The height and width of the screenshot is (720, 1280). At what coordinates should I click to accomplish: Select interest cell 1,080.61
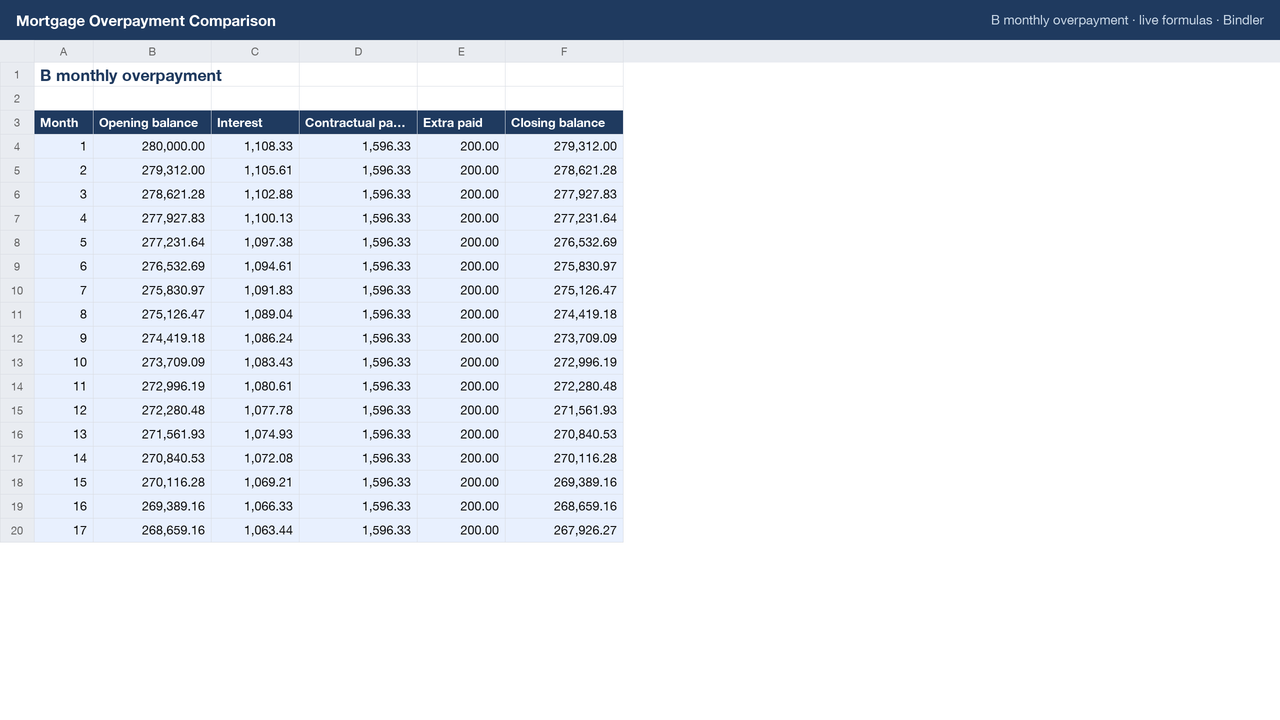coord(255,387)
